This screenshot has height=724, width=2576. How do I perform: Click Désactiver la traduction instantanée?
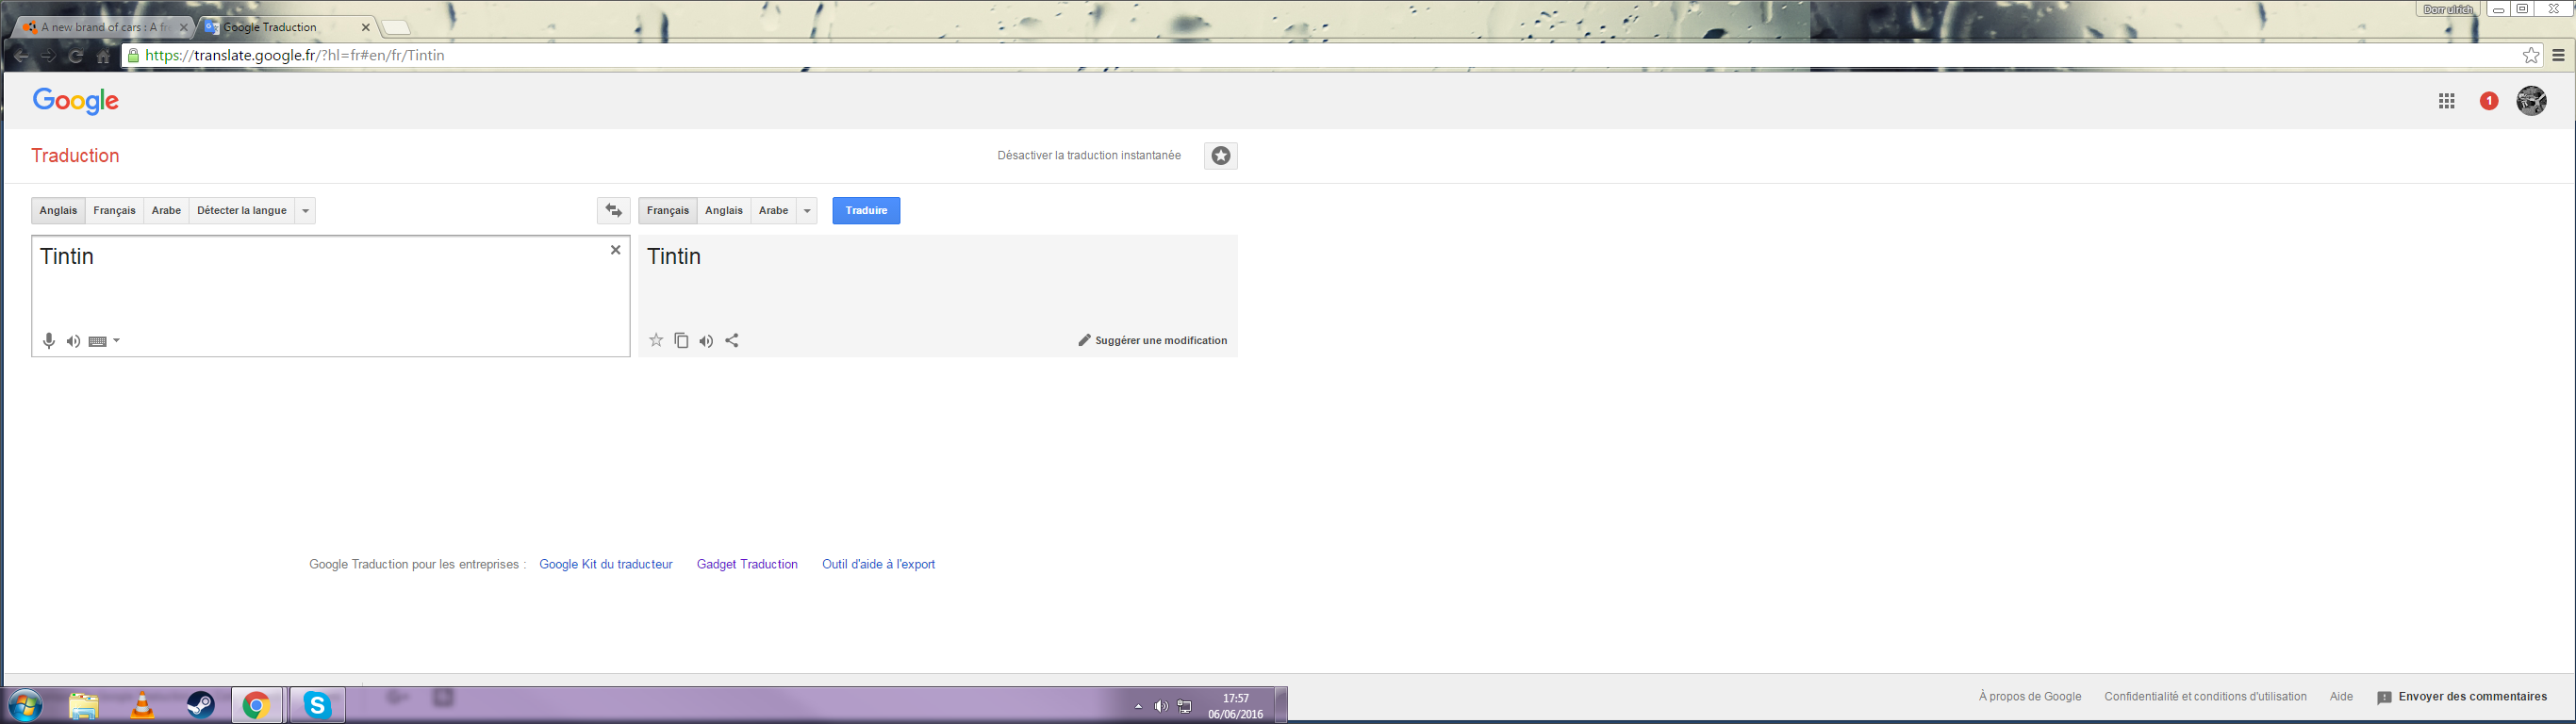(1089, 156)
